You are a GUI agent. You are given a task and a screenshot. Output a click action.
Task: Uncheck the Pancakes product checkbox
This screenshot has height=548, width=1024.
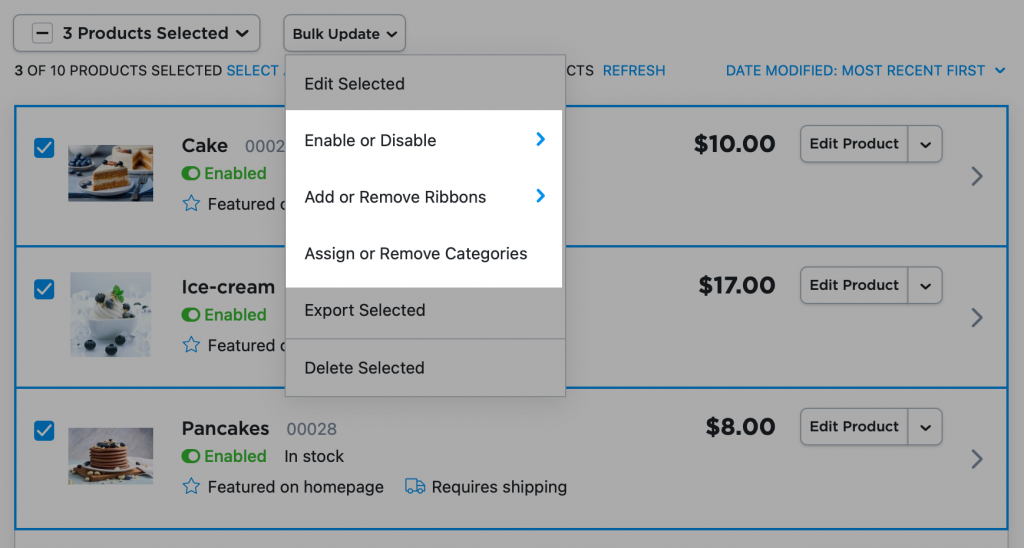(44, 430)
